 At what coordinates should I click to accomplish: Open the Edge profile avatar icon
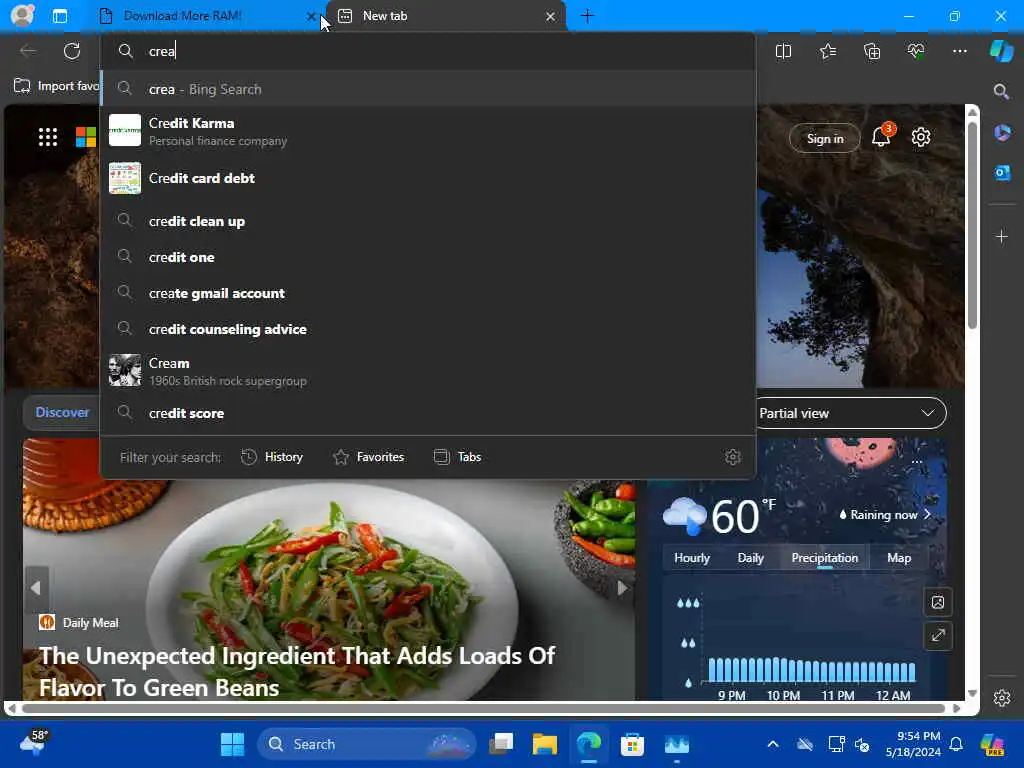point(22,15)
